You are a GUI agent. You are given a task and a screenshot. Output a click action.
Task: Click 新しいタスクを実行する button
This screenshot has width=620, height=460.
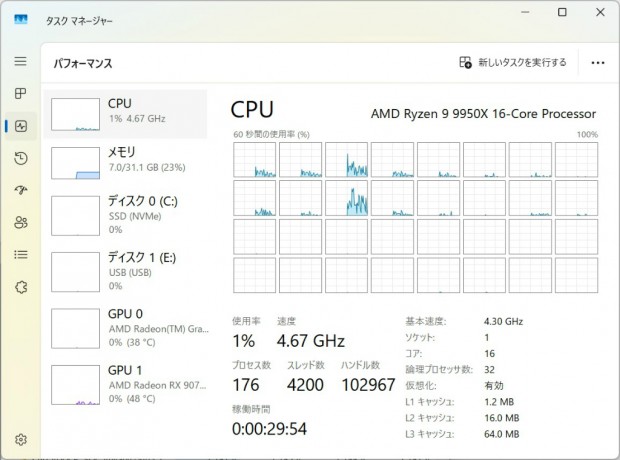click(512, 62)
